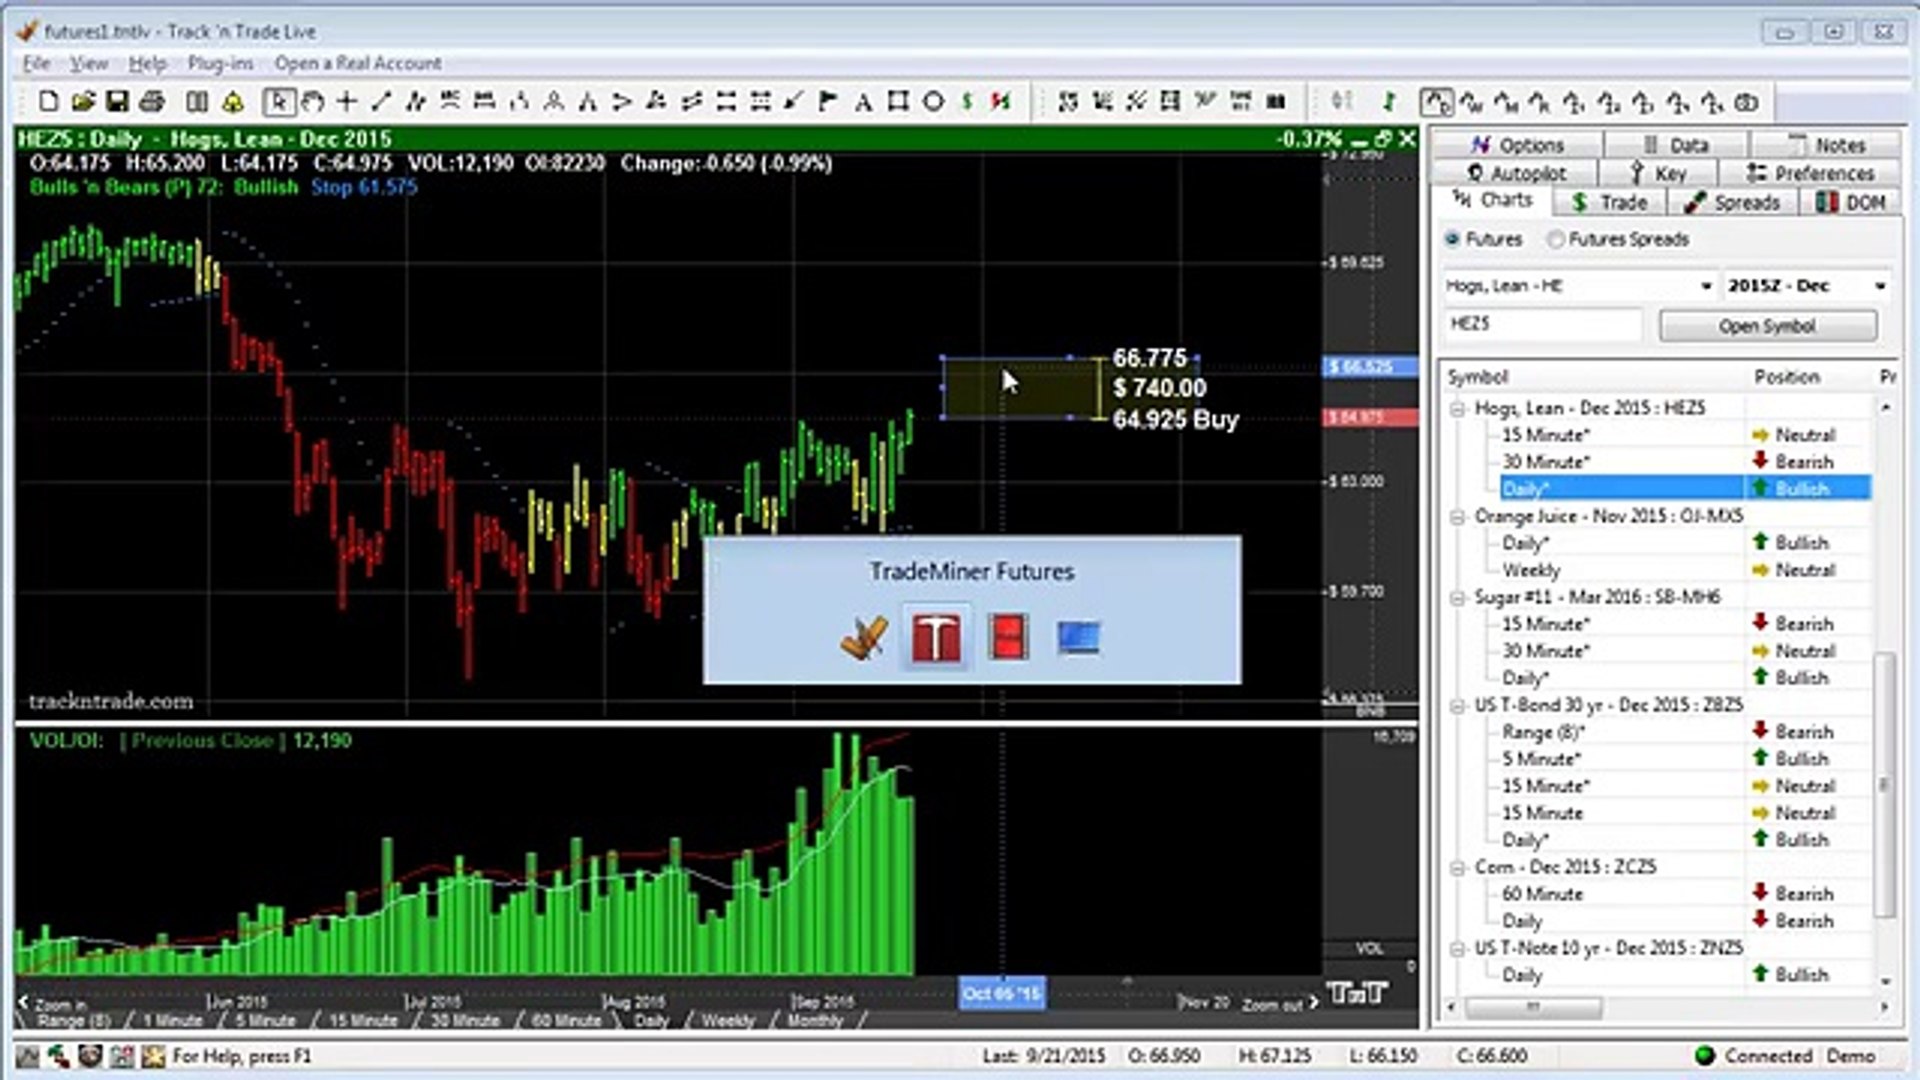Click inside the HEZ5 symbol input field

coord(1540,324)
